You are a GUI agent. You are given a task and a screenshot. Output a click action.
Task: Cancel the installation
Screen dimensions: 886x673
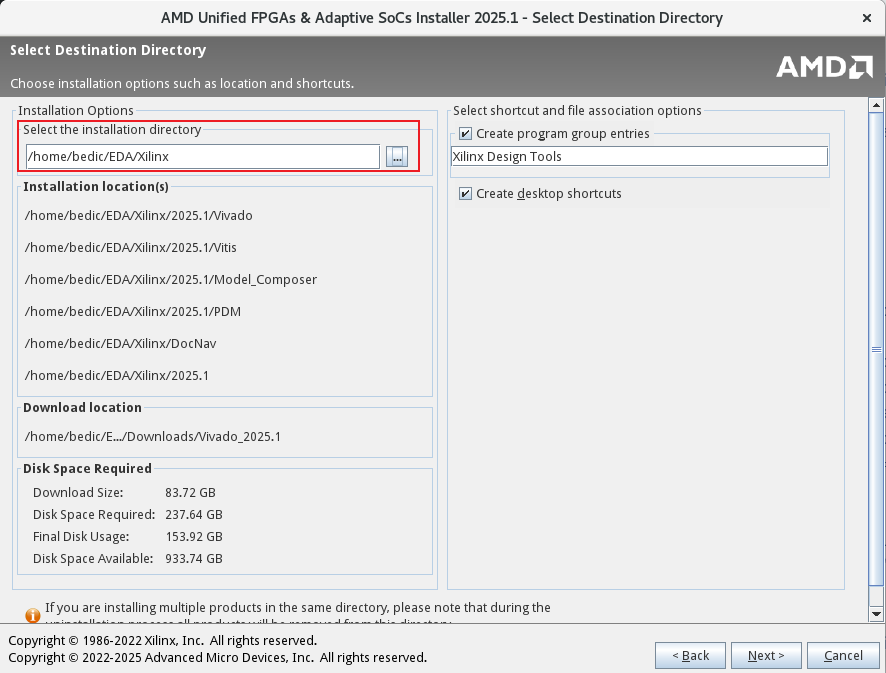843,656
